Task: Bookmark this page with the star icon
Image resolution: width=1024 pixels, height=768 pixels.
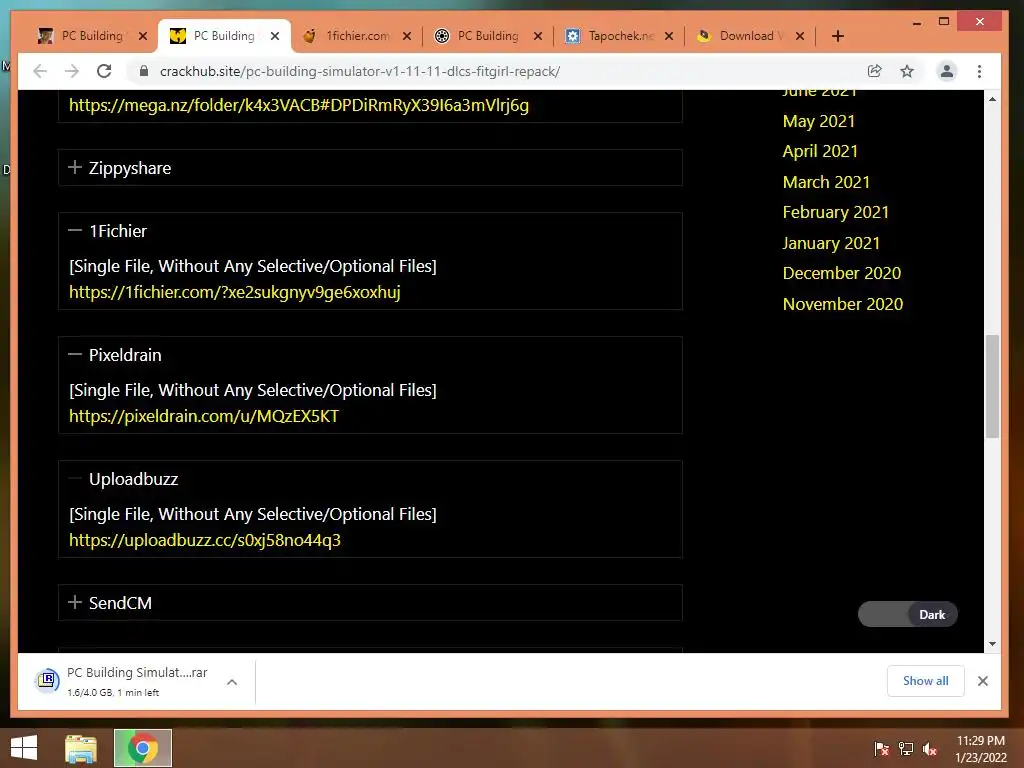Action: [x=907, y=71]
